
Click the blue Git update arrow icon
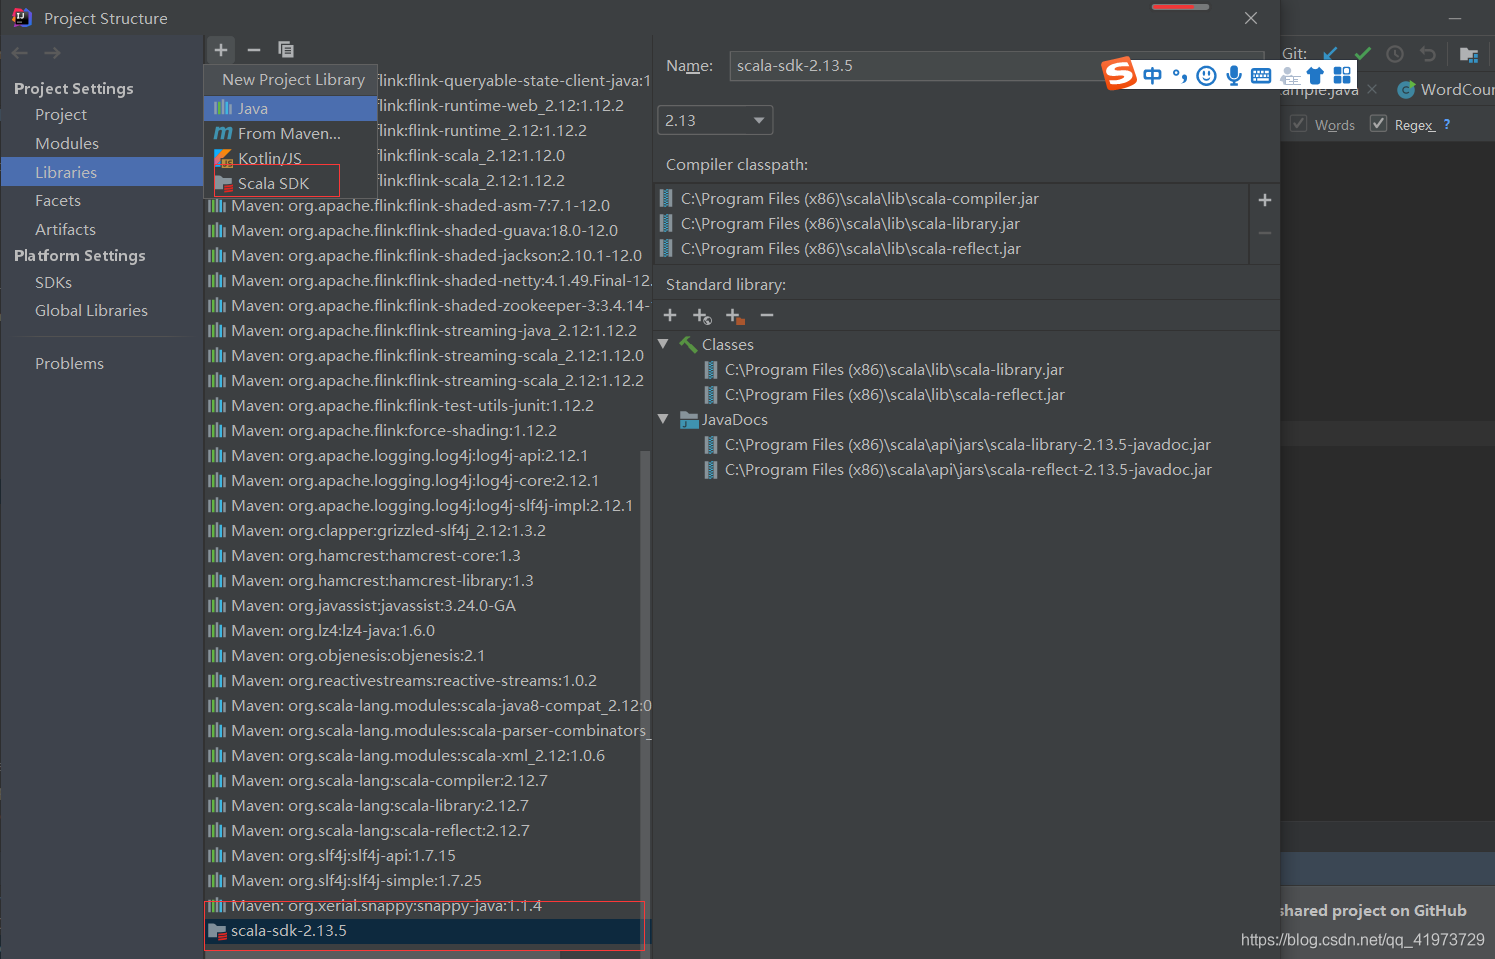(x=1331, y=53)
